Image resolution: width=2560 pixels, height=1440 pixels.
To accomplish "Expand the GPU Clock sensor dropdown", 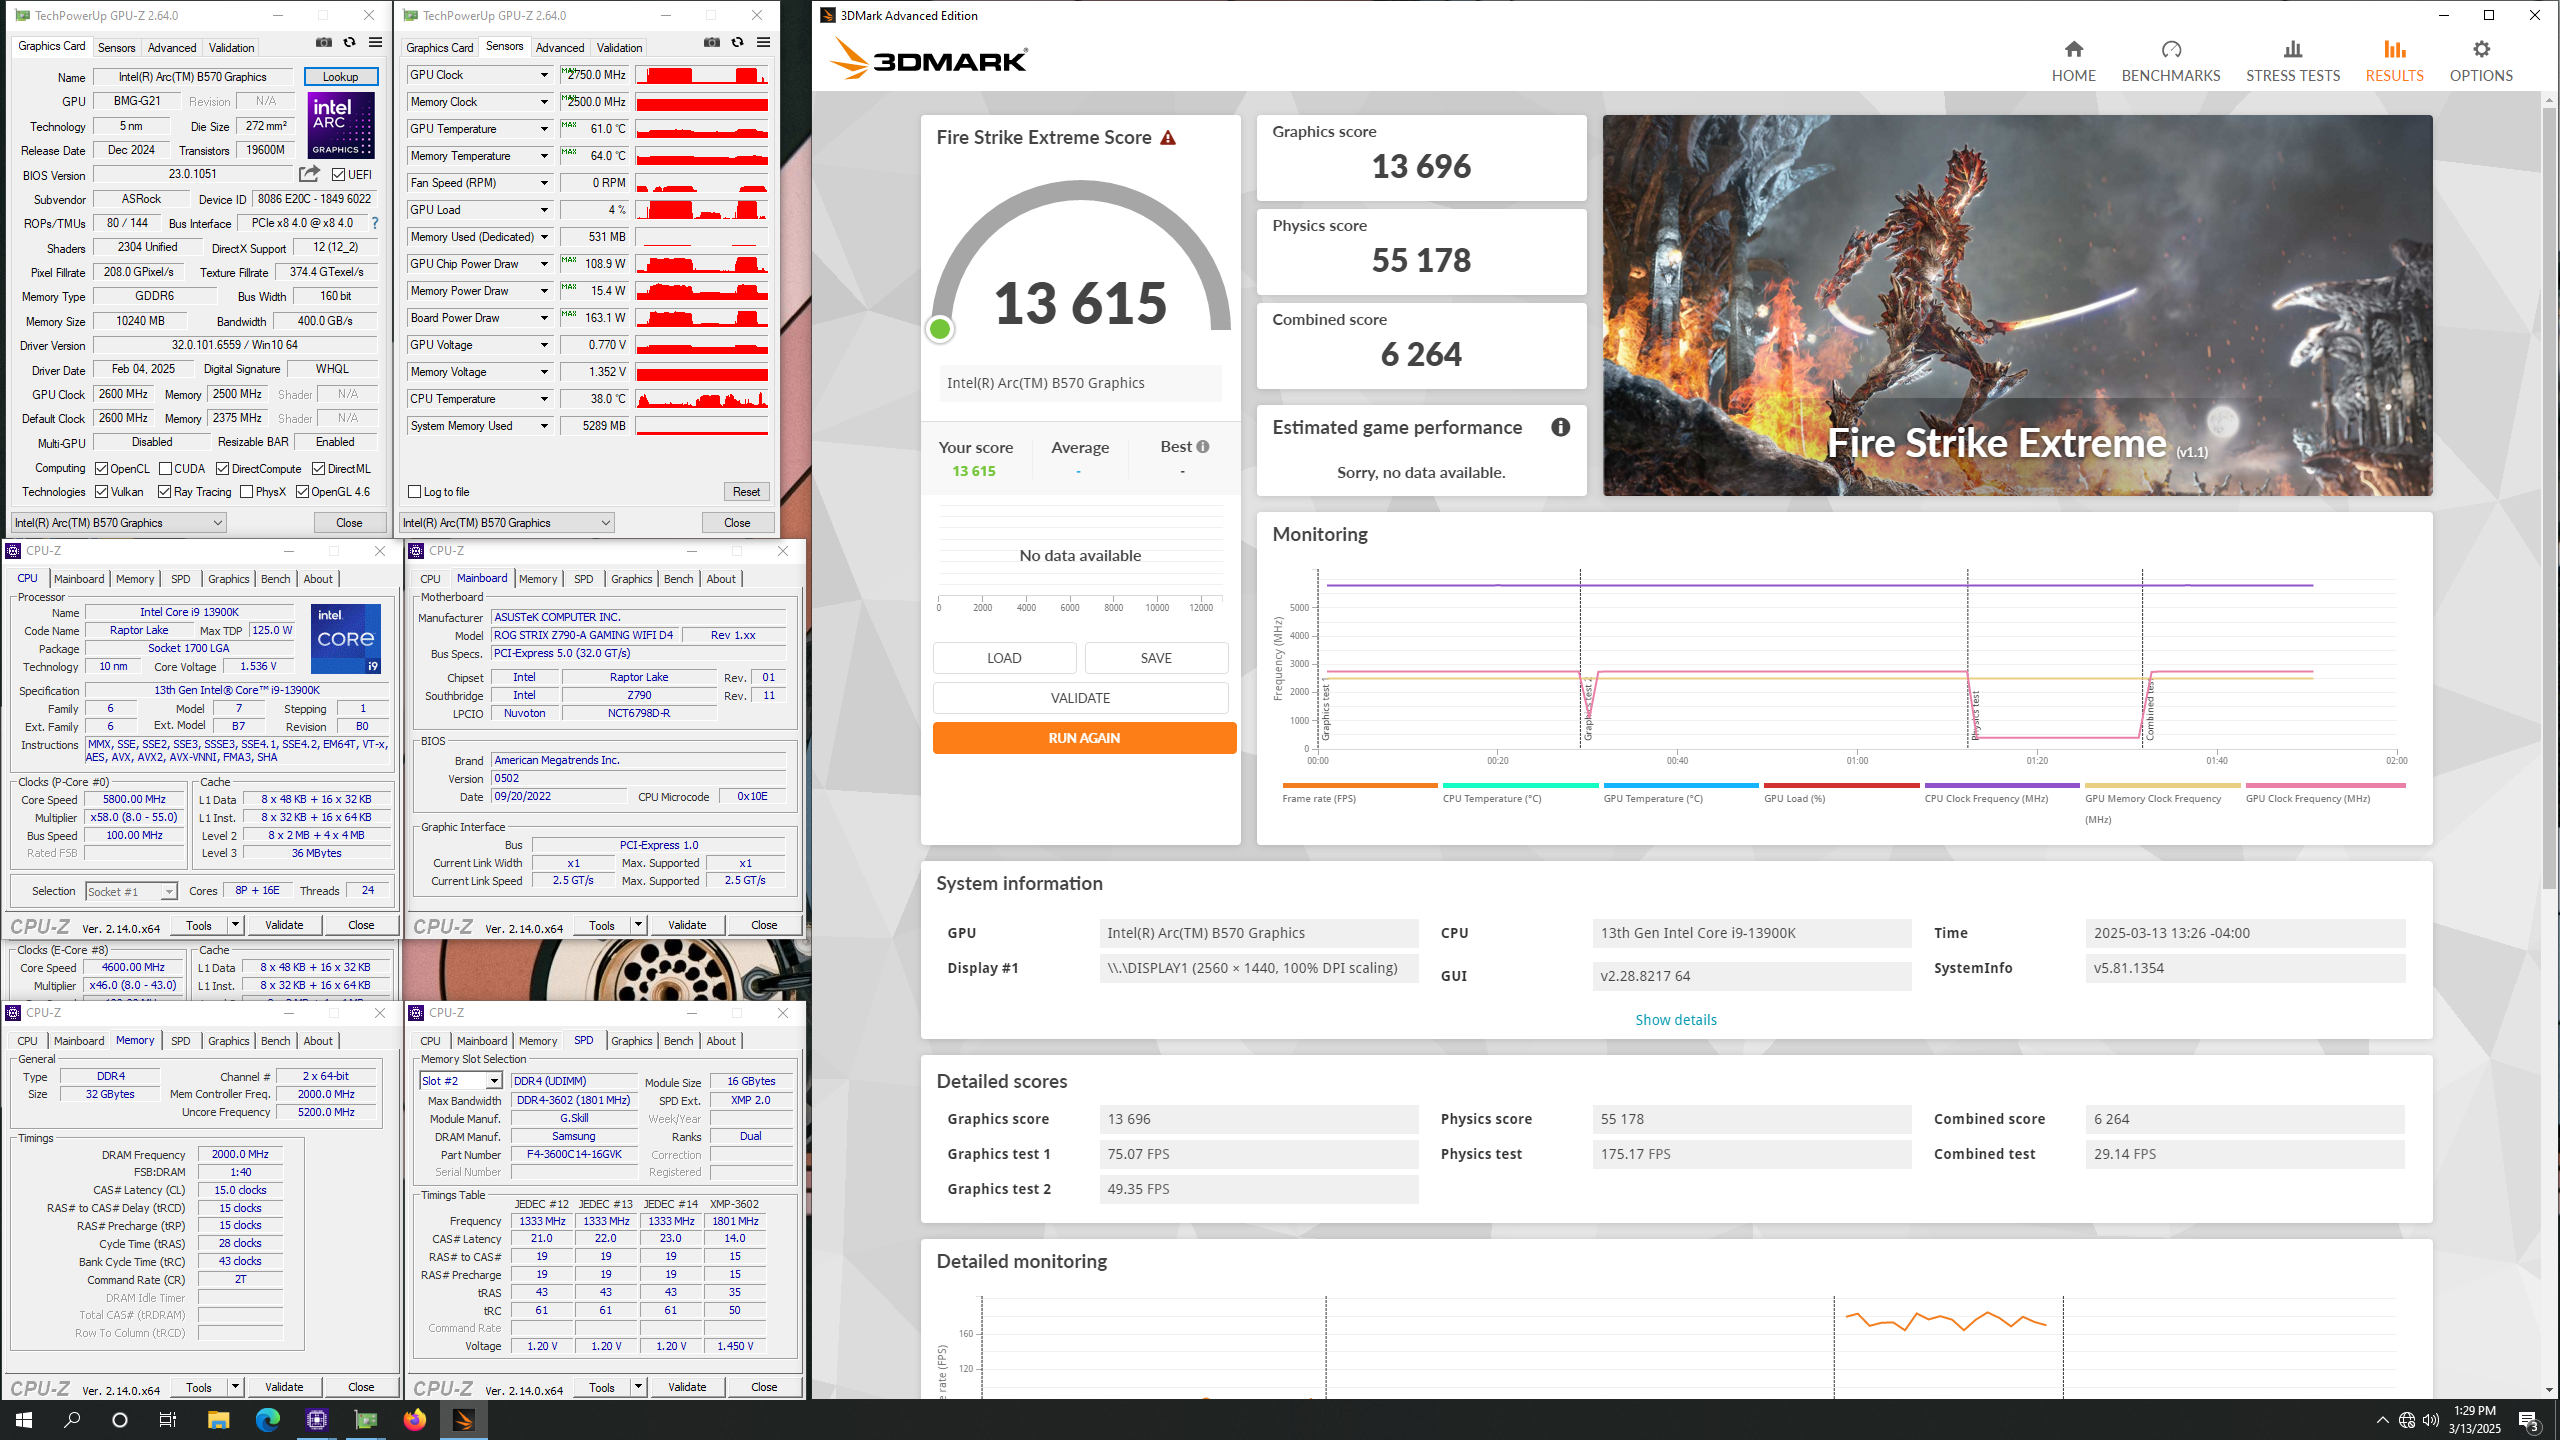I will coord(544,75).
